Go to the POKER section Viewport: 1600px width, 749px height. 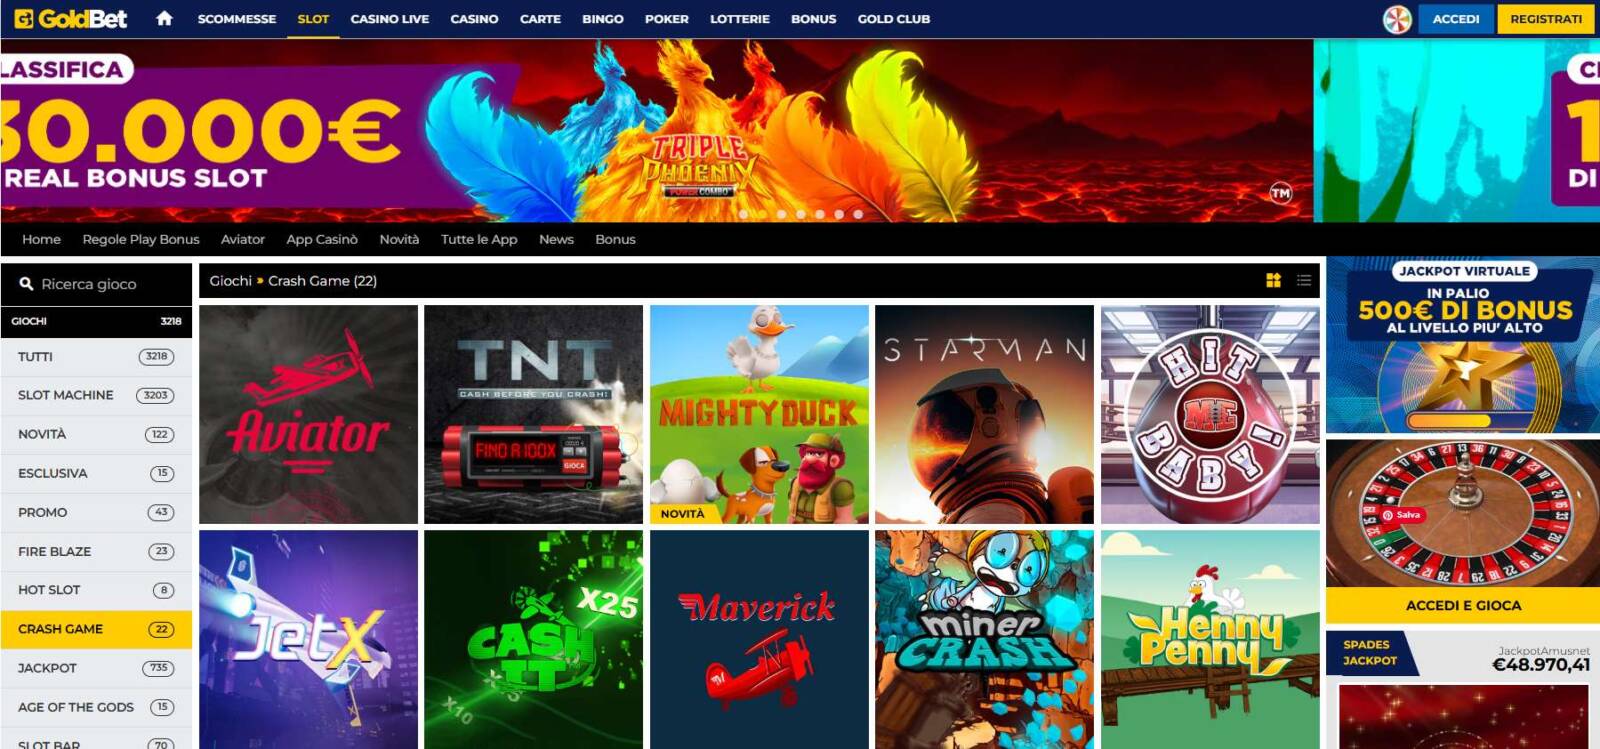coord(667,19)
